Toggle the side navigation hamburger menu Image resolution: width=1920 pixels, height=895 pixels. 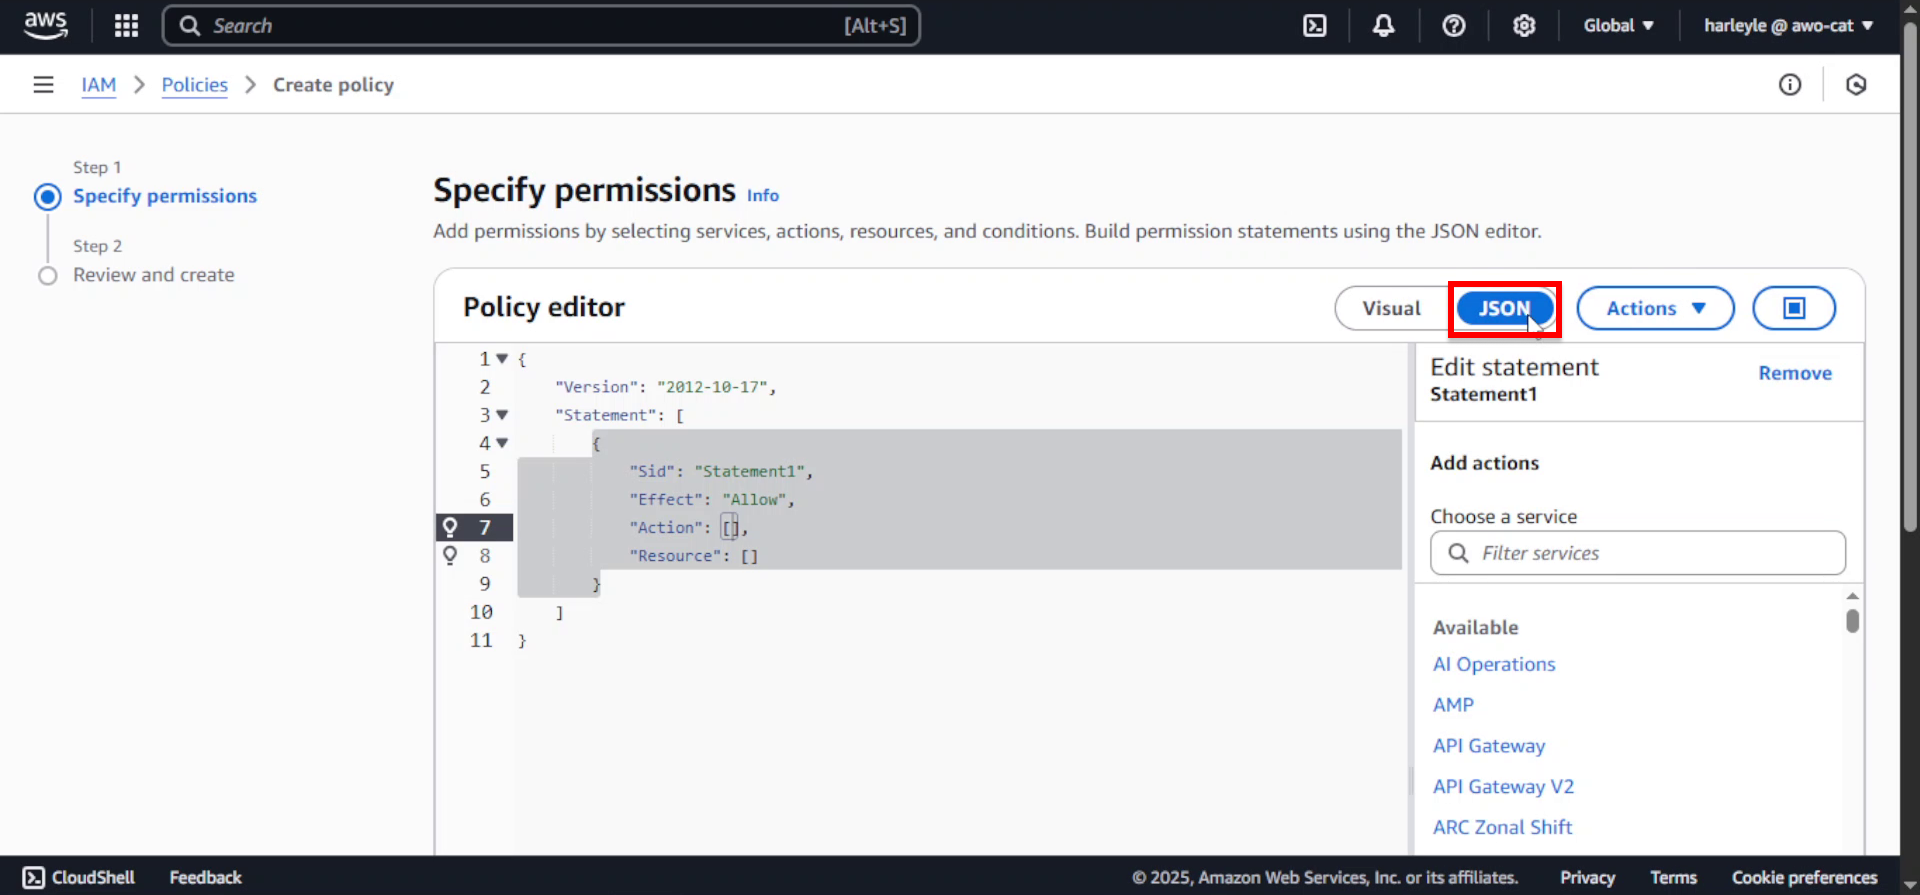pyautogui.click(x=43, y=85)
